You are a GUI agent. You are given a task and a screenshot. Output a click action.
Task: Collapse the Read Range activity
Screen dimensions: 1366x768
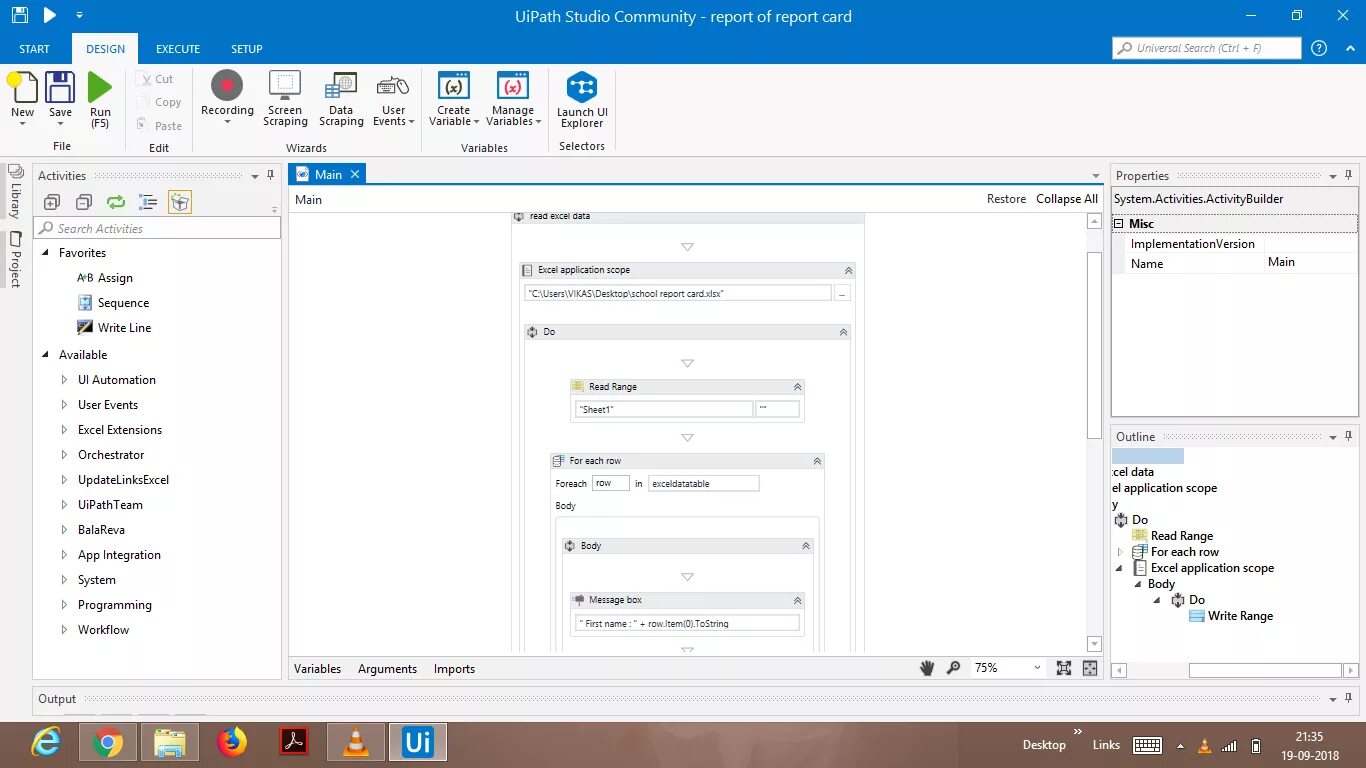point(797,387)
